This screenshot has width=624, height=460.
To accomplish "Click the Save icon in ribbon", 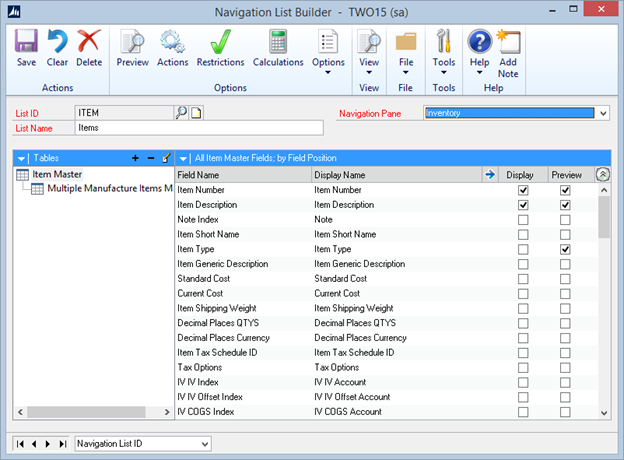I will click(x=26, y=41).
